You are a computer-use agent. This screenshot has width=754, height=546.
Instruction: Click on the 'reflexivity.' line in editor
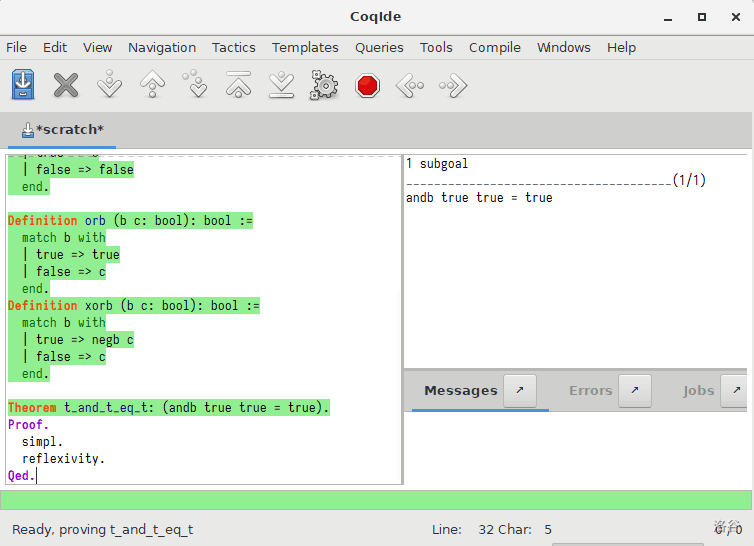coord(63,459)
